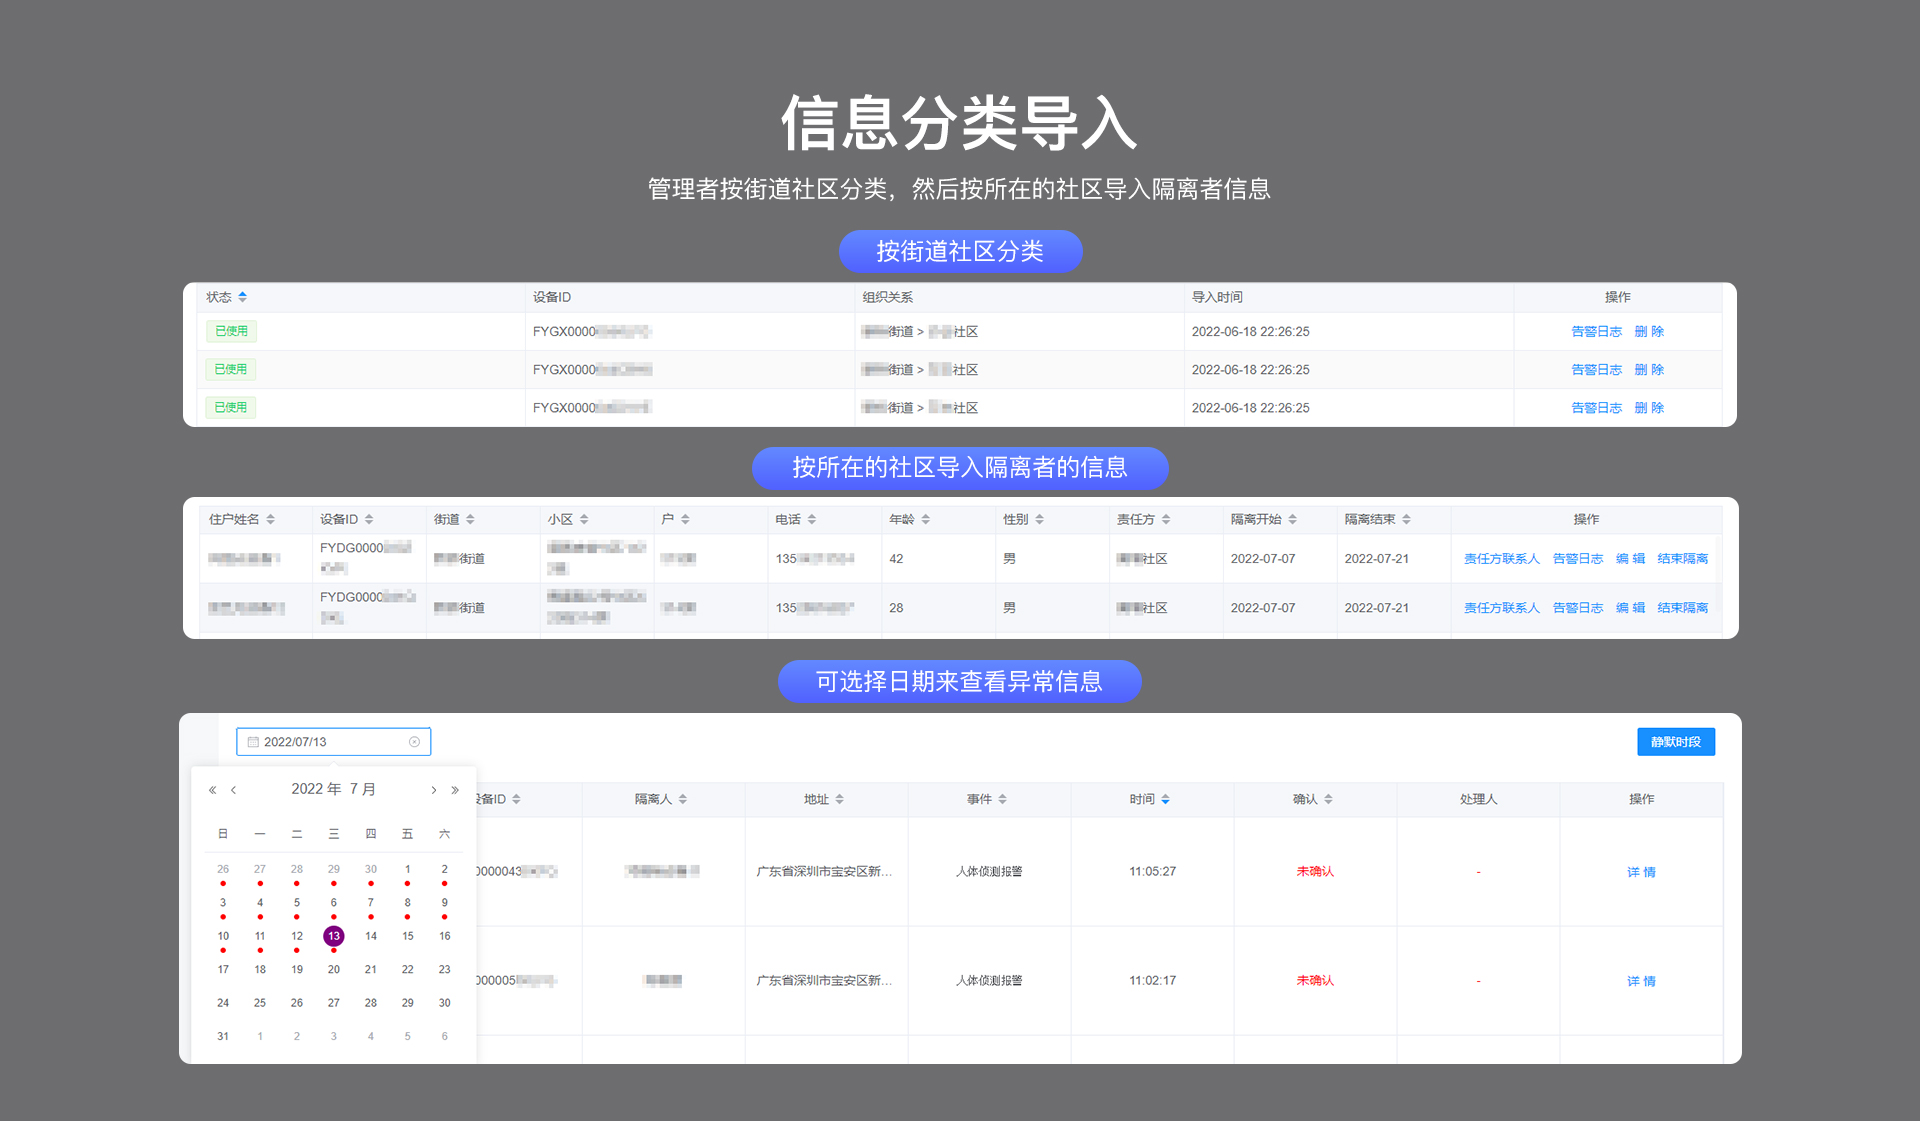The image size is (1920, 1121).
Task: Click the 已使用 tag in first device row
Action: pyautogui.click(x=231, y=331)
